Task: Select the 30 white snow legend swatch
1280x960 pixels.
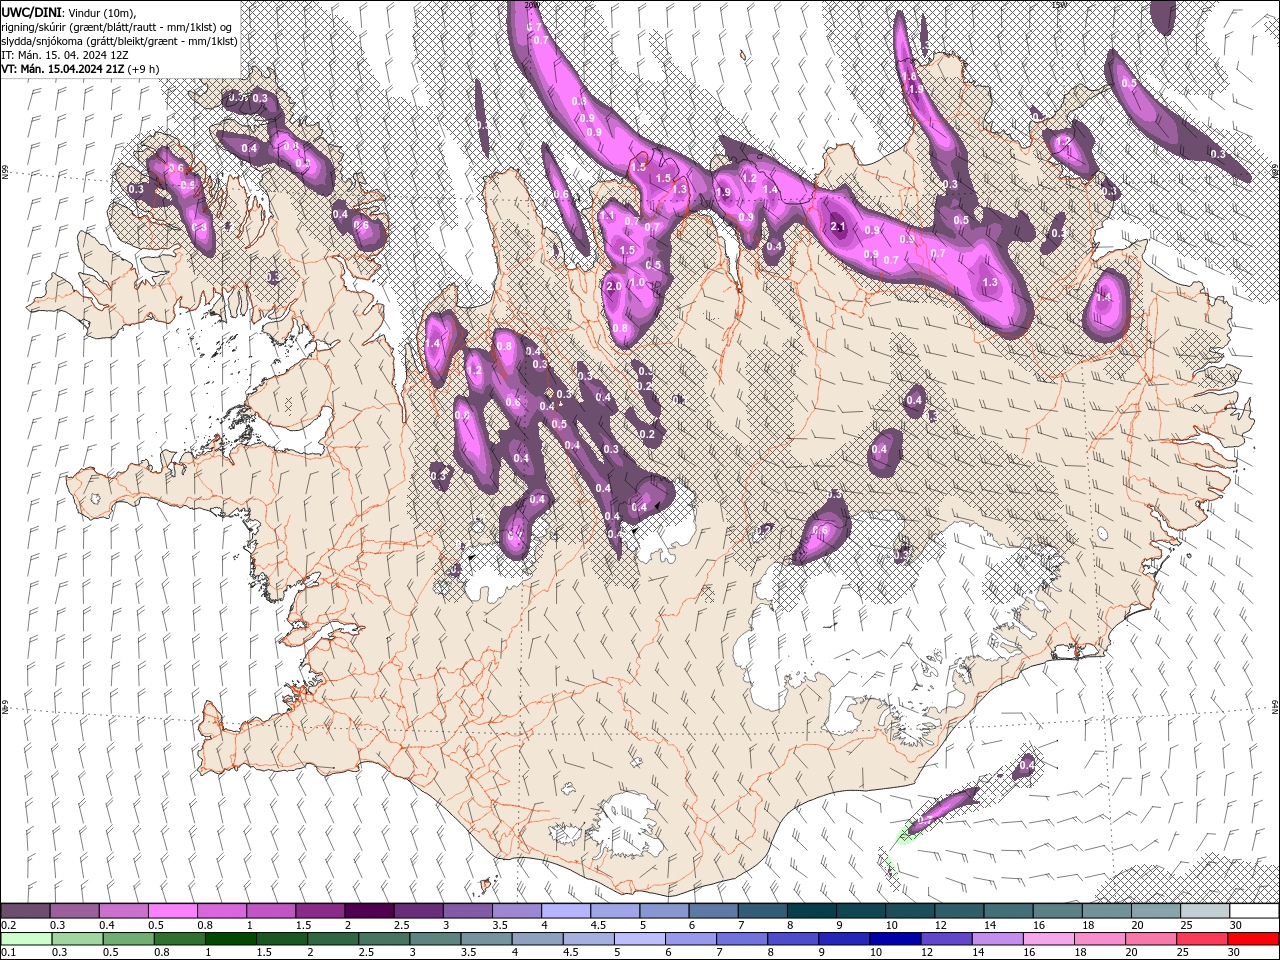Action: pyautogui.click(x=1254, y=911)
